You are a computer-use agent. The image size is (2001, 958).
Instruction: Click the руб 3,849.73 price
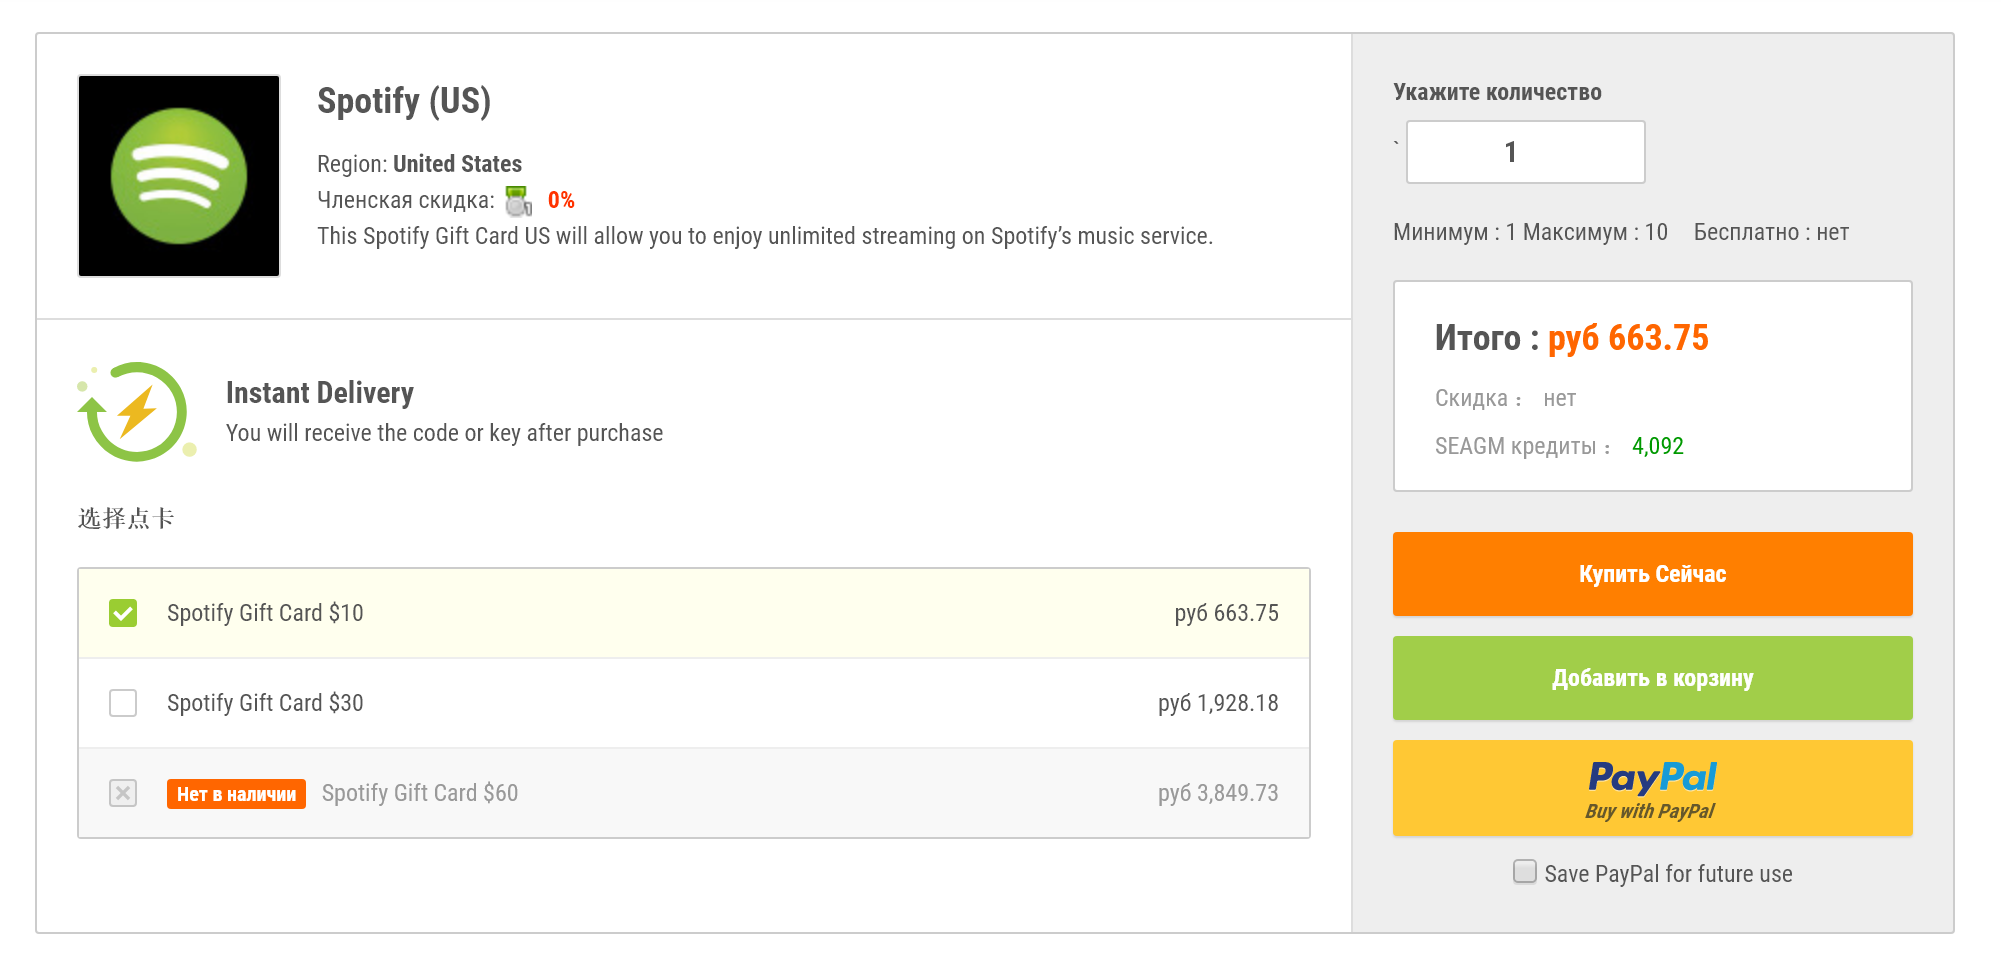(1219, 793)
